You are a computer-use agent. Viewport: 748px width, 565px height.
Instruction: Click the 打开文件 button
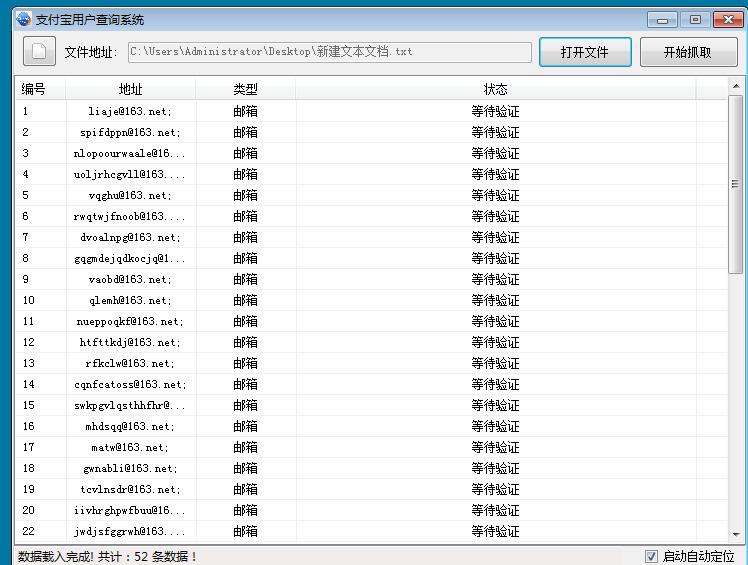pos(585,52)
